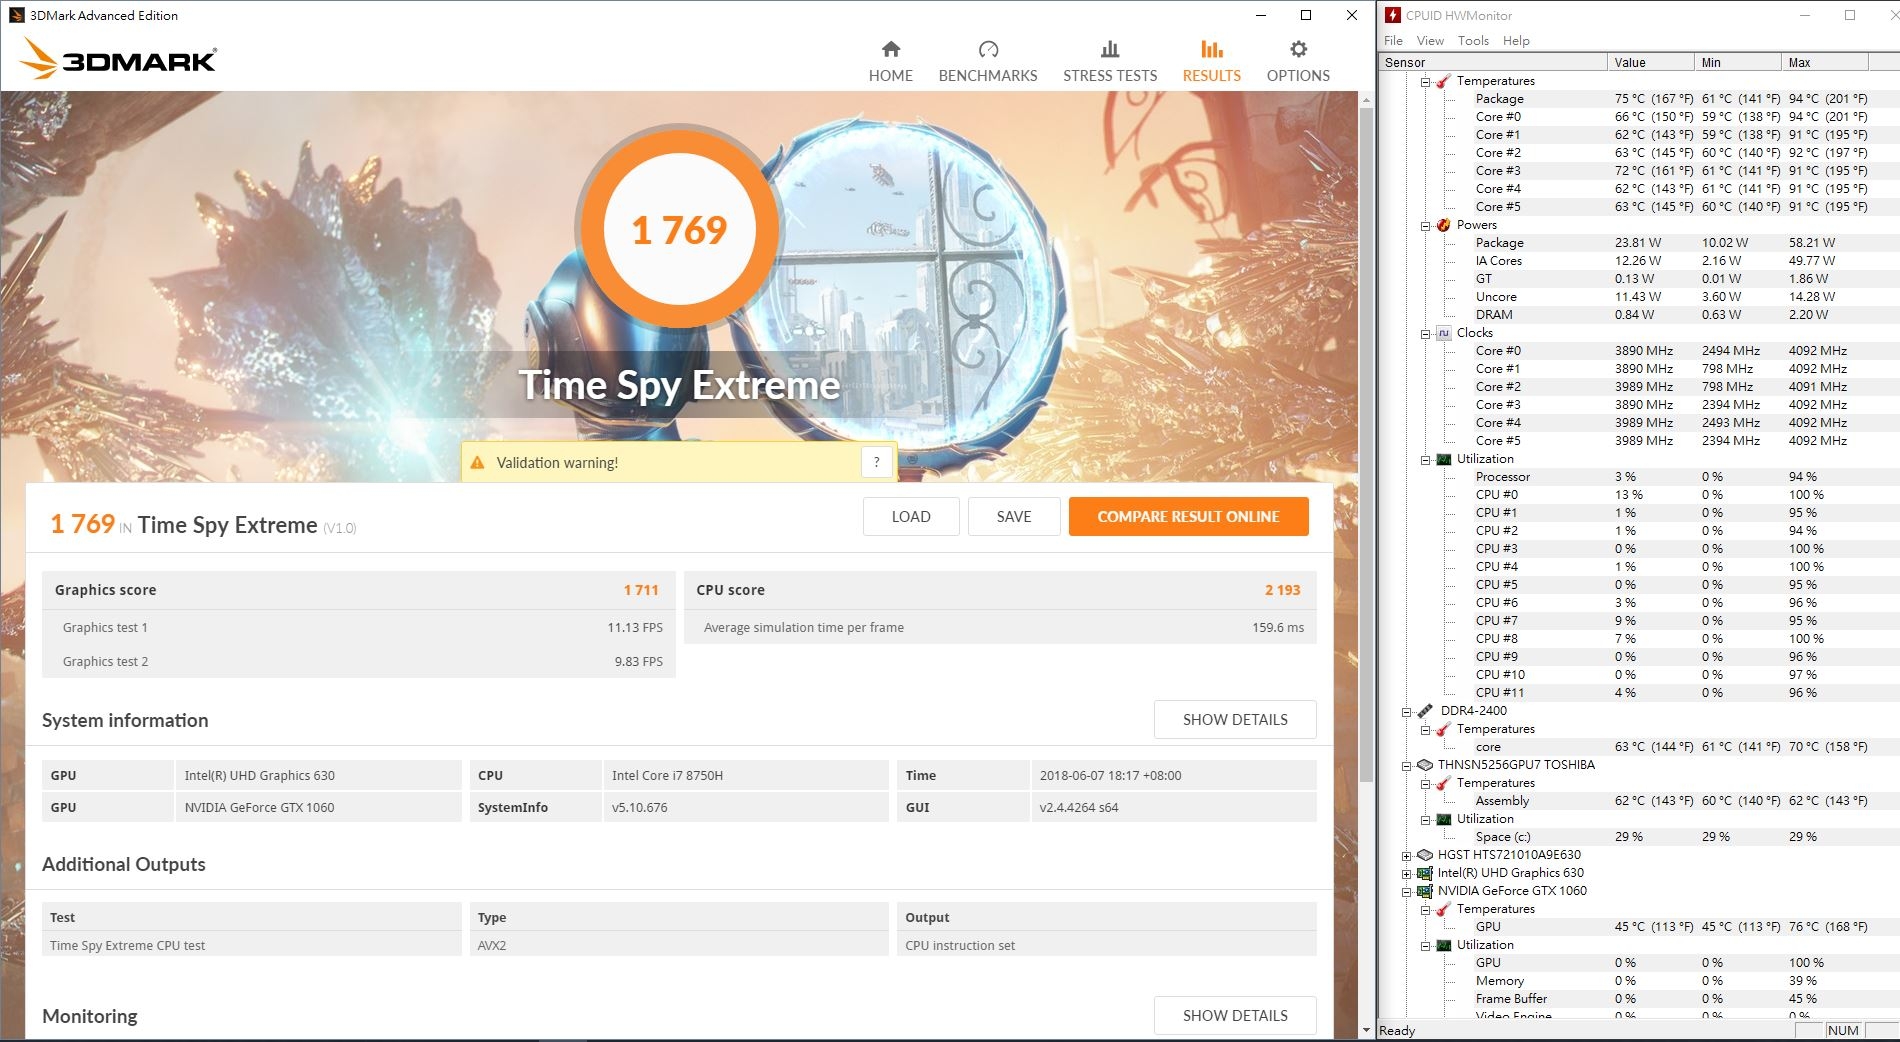This screenshot has height=1042, width=1900.
Task: Click the TOSHIBA drive icon
Action: click(1425, 765)
